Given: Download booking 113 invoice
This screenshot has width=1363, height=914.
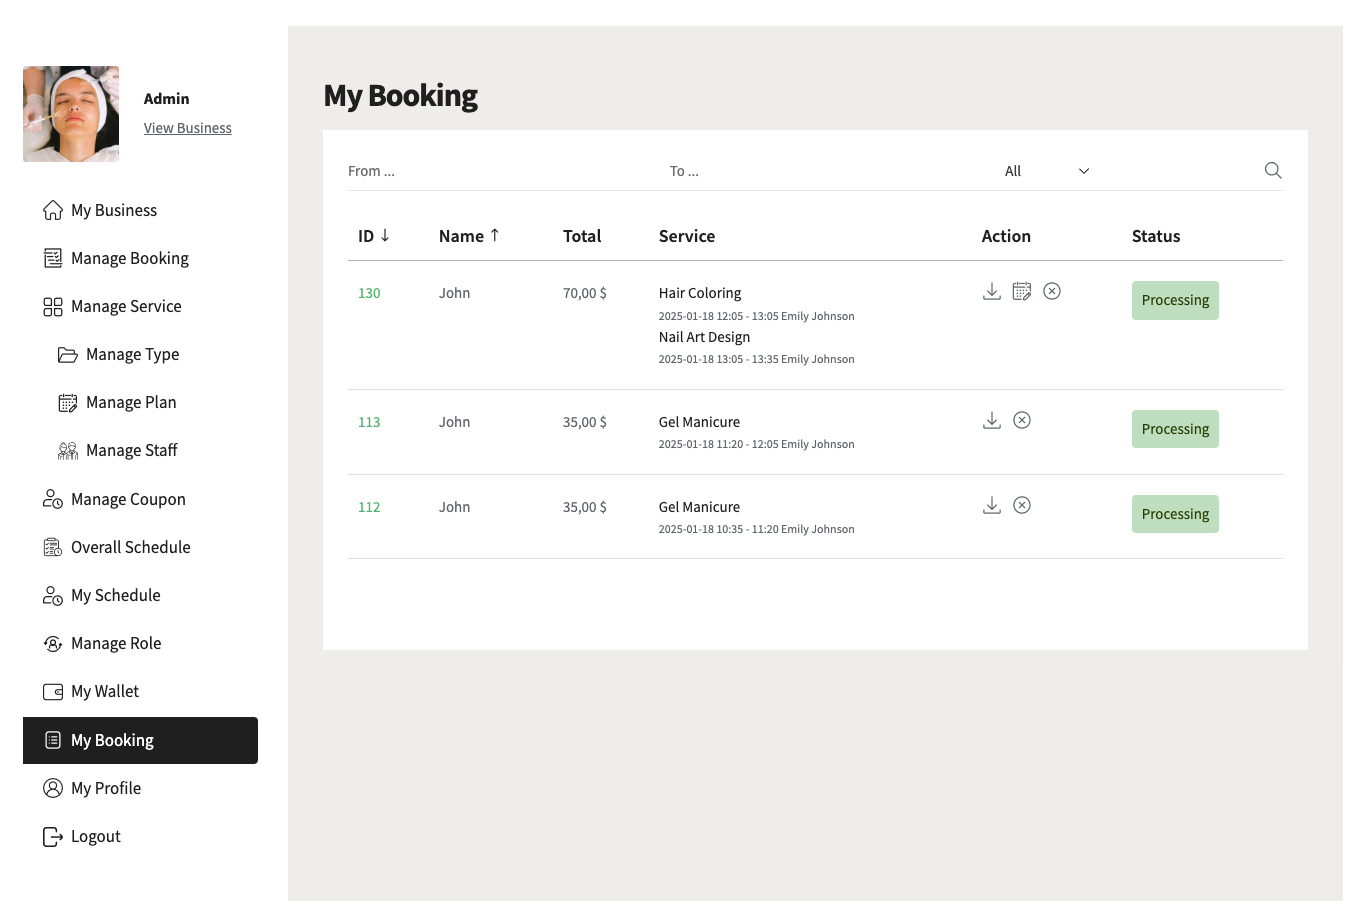Looking at the screenshot, I should pyautogui.click(x=992, y=420).
